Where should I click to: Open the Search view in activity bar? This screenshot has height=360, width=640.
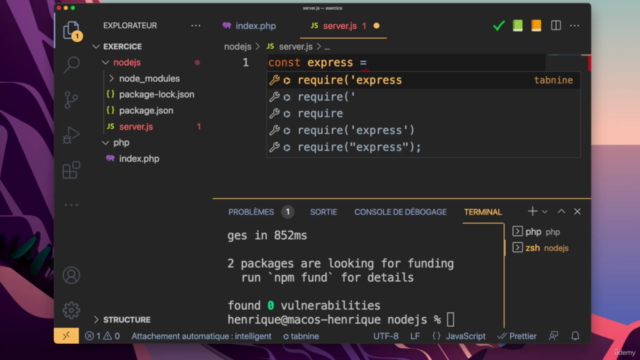(71, 64)
